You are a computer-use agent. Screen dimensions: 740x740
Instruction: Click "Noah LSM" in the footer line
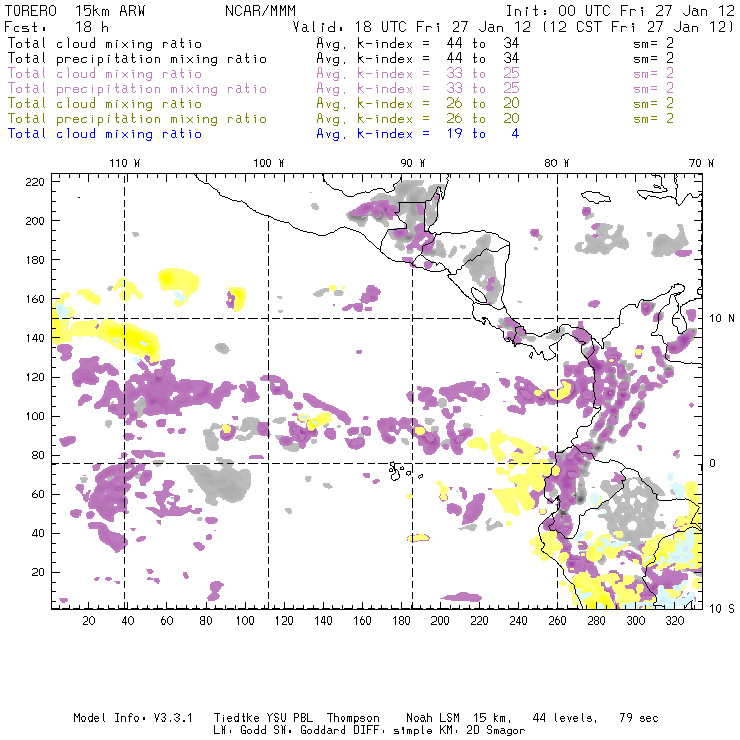[433, 718]
